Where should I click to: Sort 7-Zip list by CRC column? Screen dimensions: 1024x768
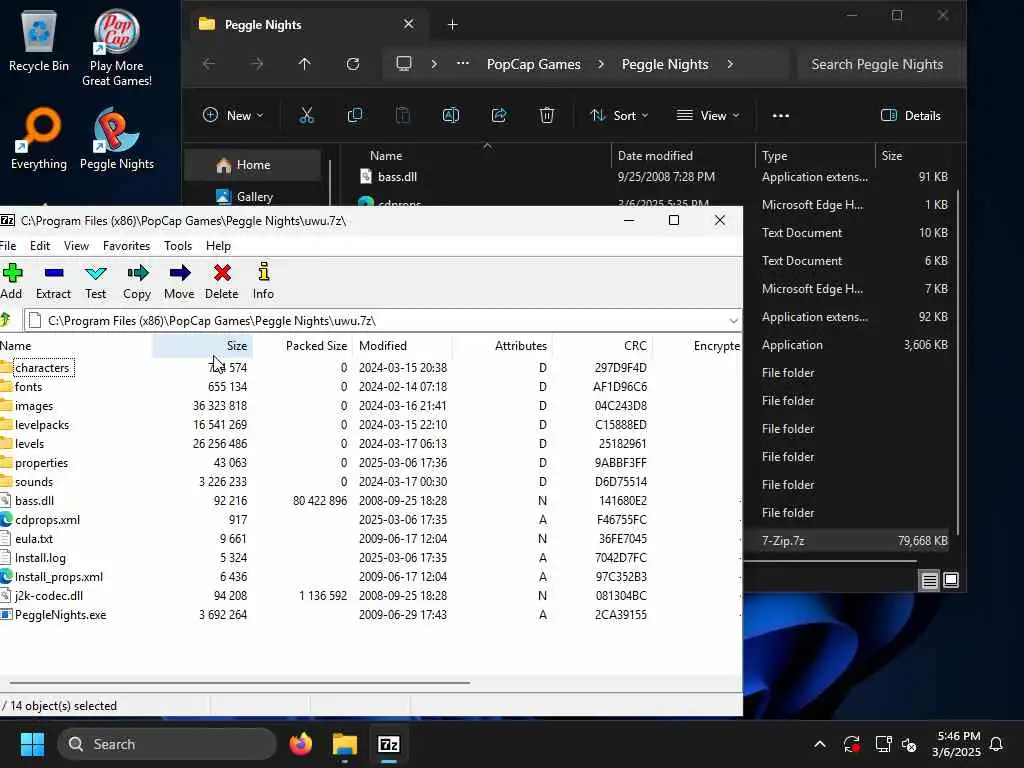pyautogui.click(x=602, y=345)
